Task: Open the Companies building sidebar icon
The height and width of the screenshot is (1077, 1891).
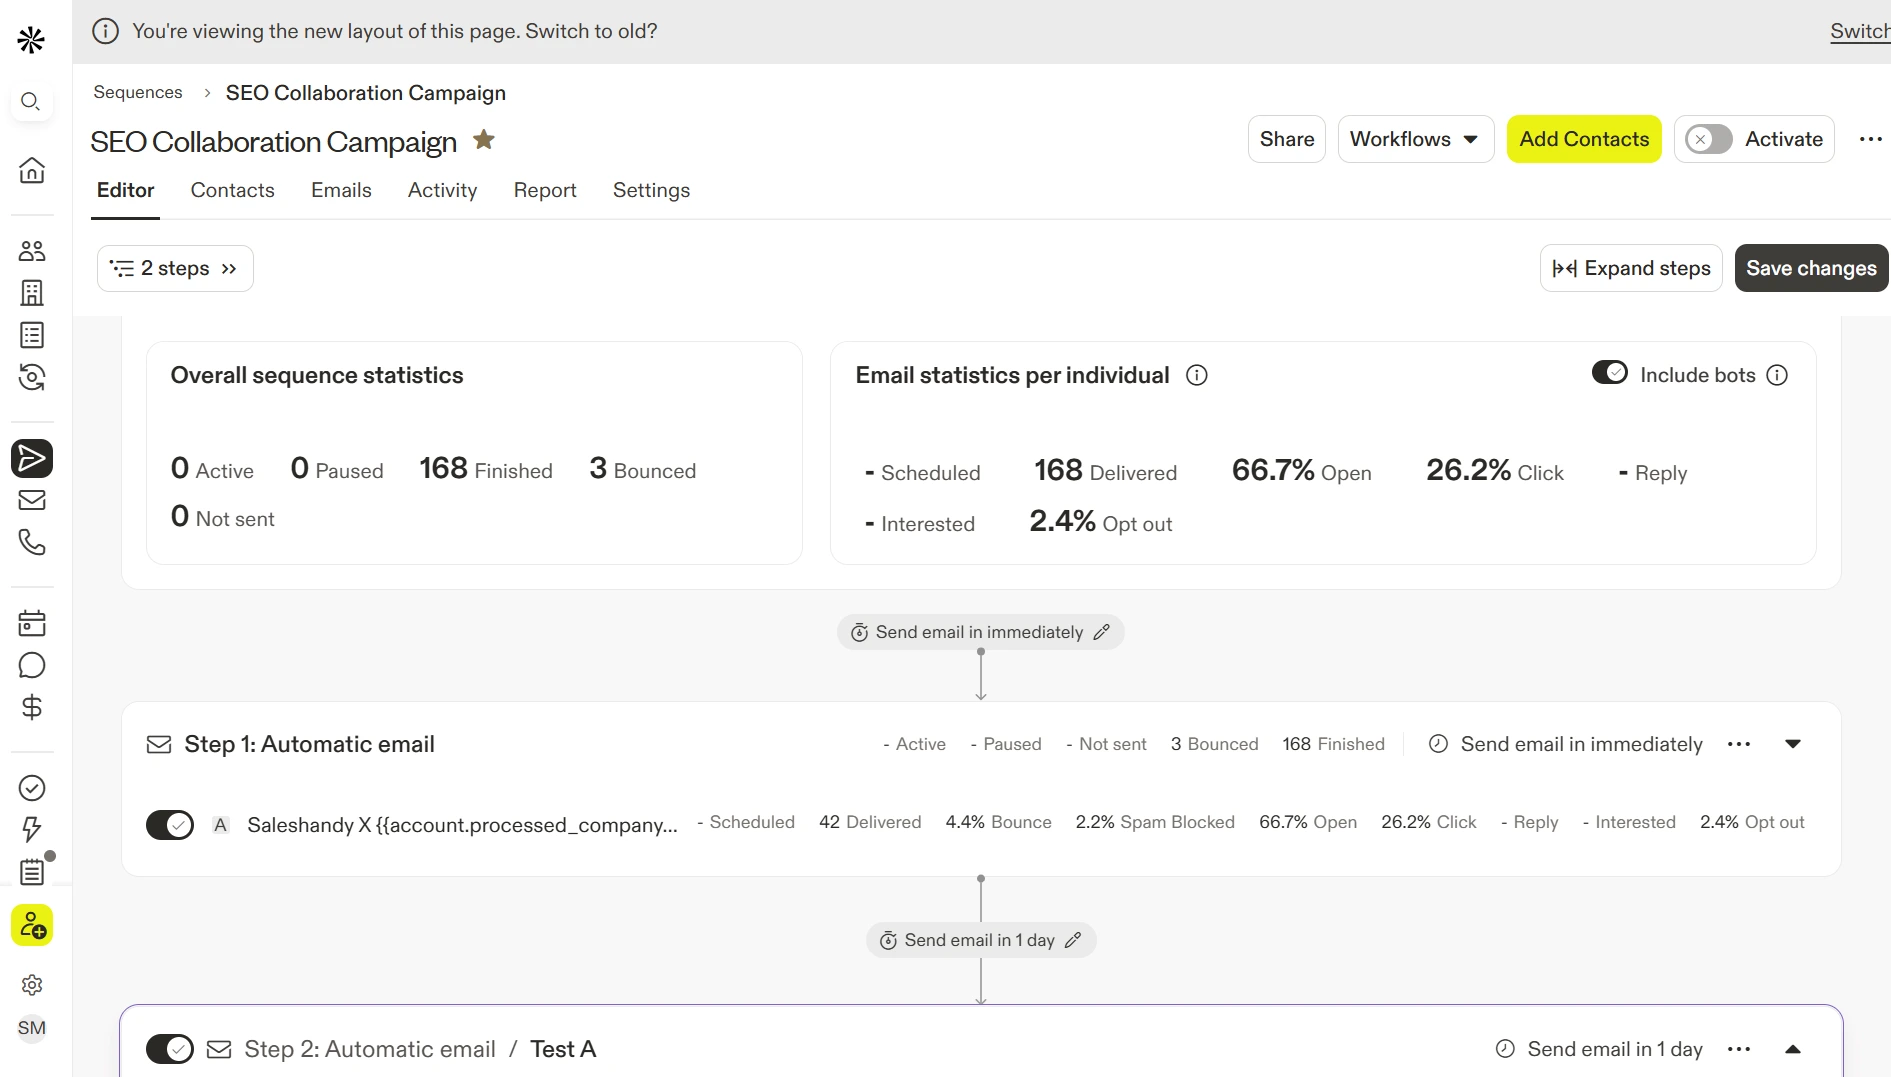Action: (x=32, y=293)
